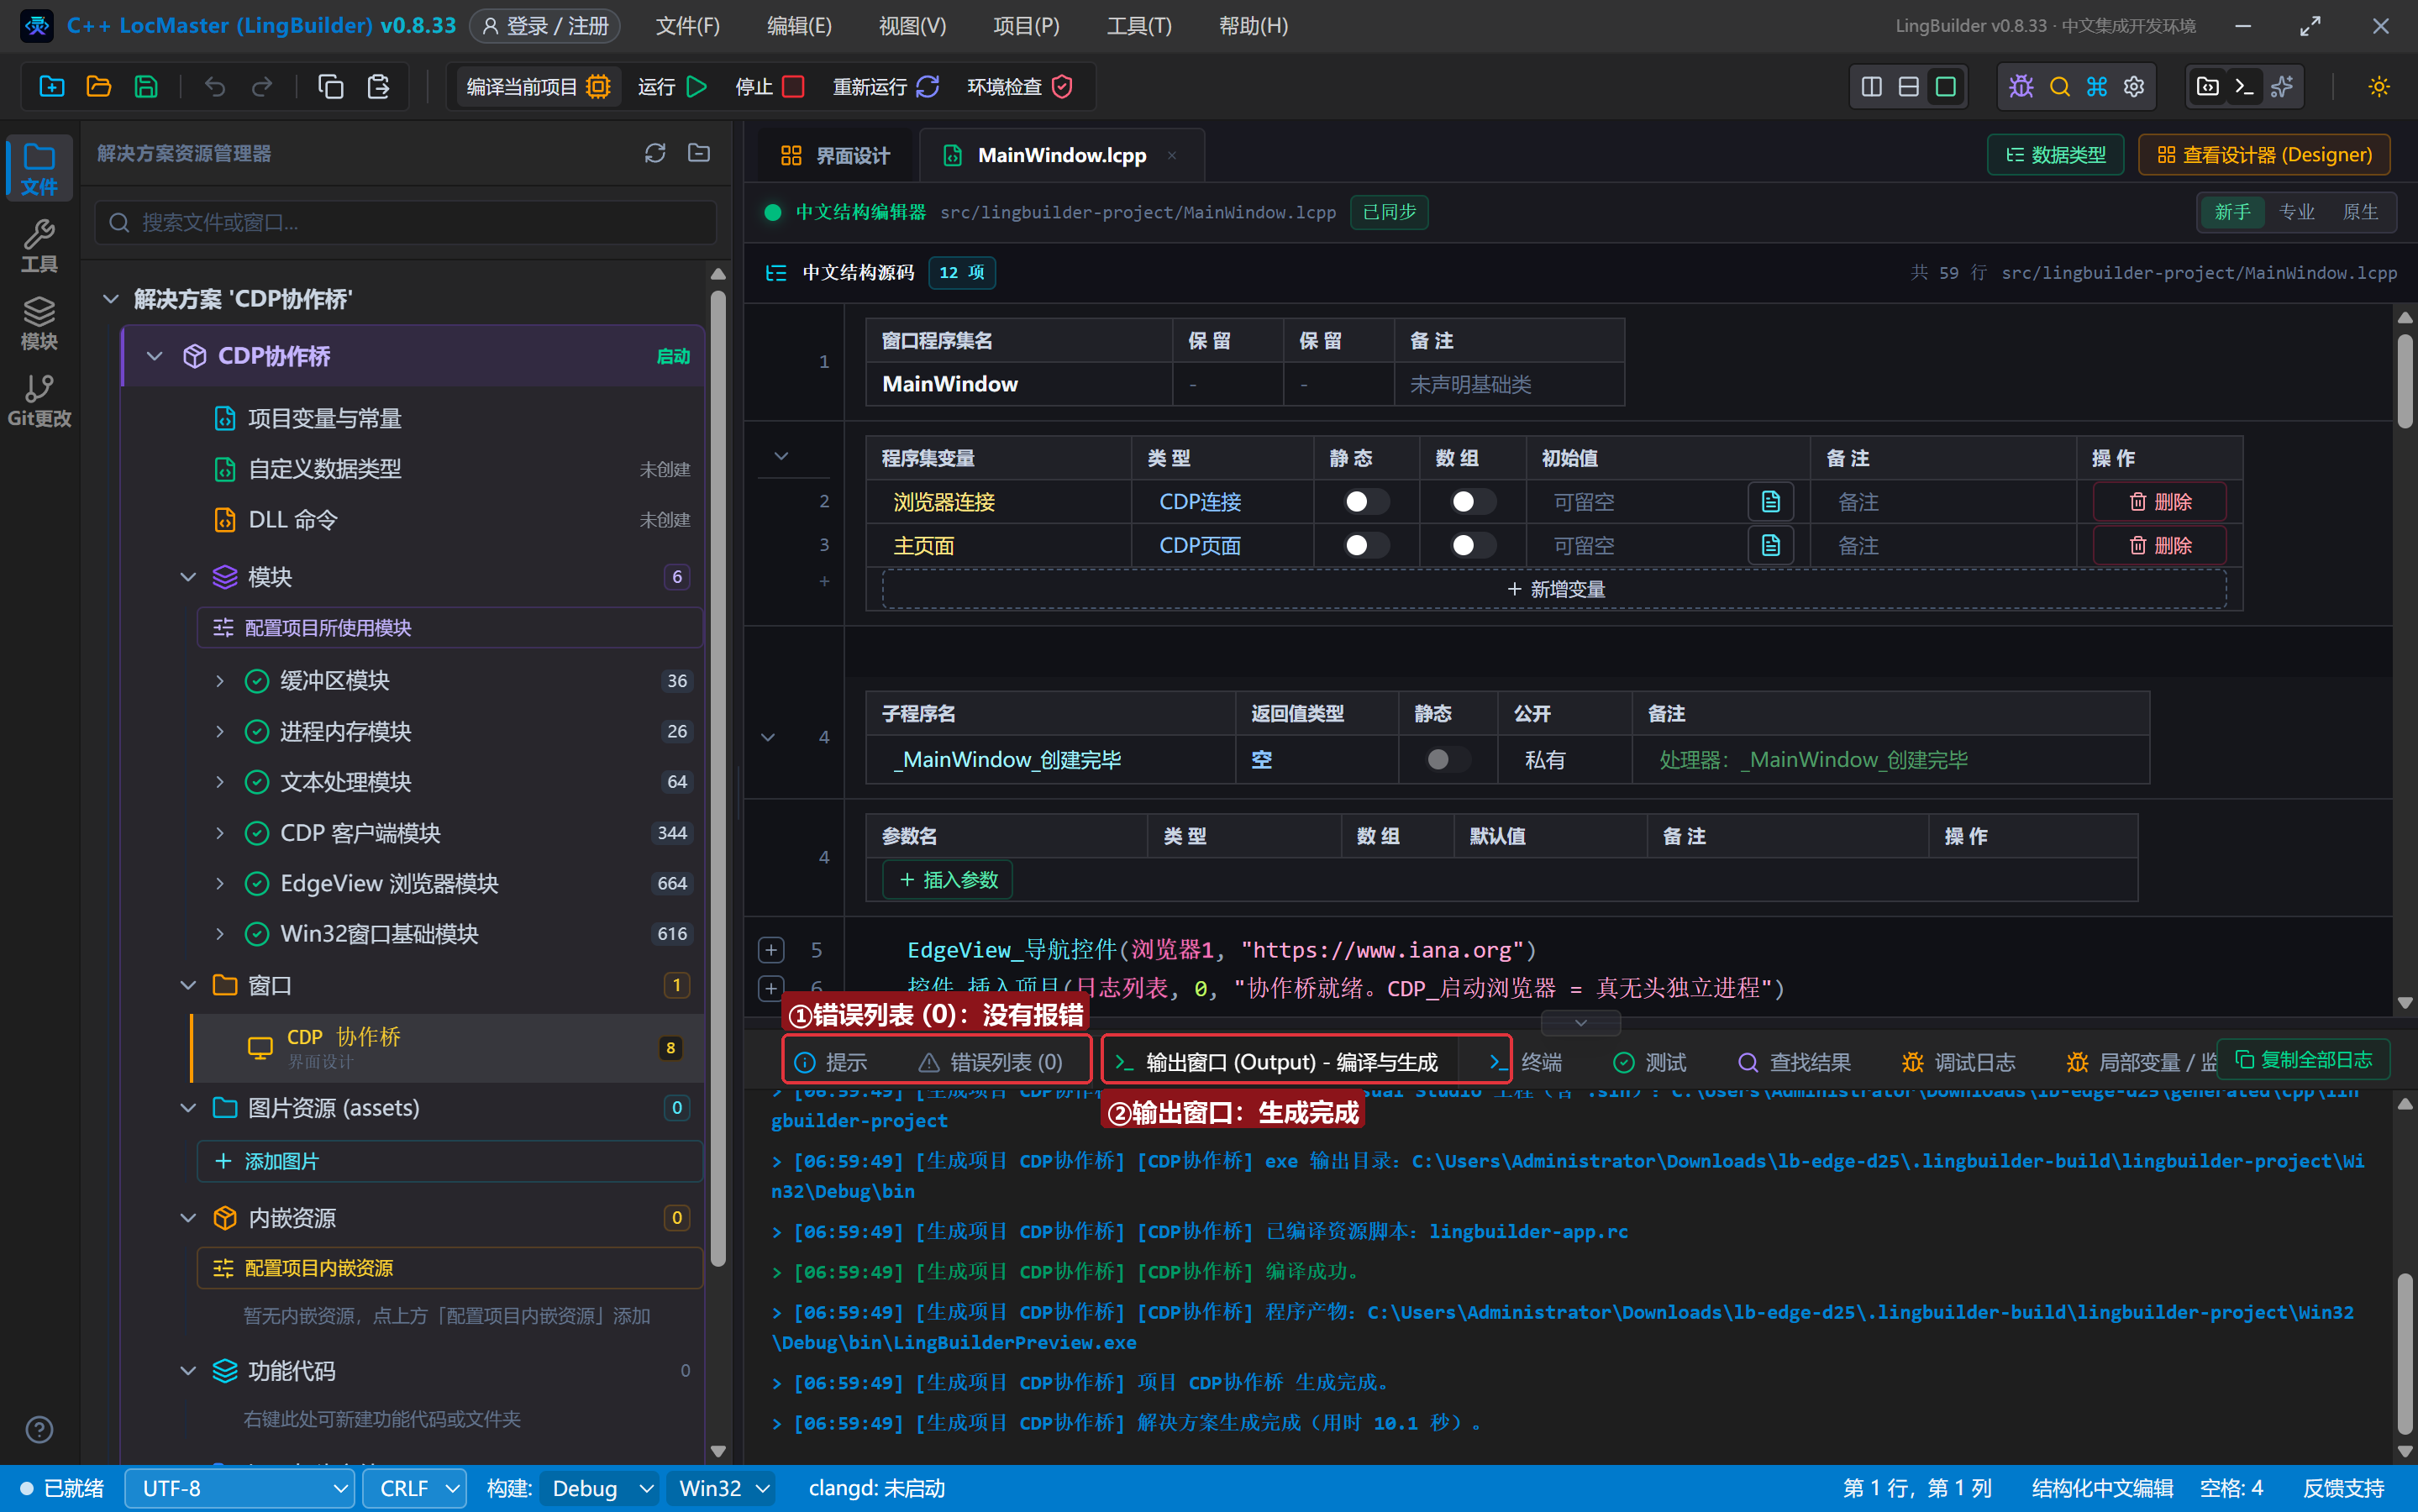Image resolution: width=2418 pixels, height=1512 pixels.
Task: Open settings with the gear icon
Action: tap(2134, 87)
